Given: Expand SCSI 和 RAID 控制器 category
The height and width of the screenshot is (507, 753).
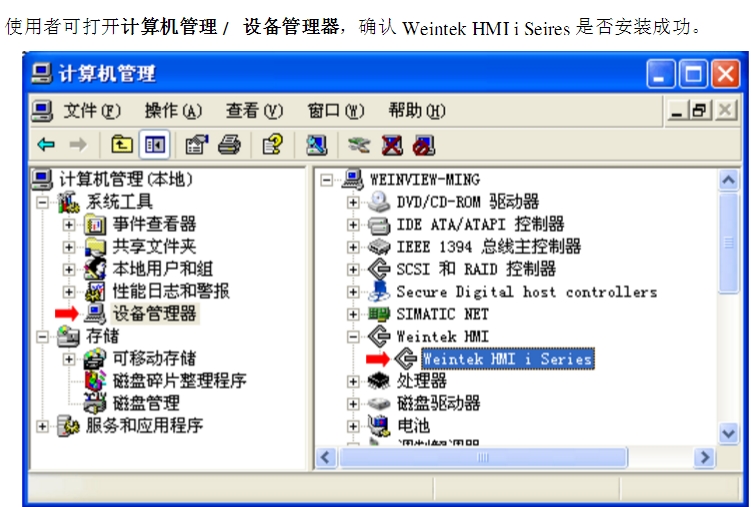Looking at the screenshot, I should click(353, 269).
